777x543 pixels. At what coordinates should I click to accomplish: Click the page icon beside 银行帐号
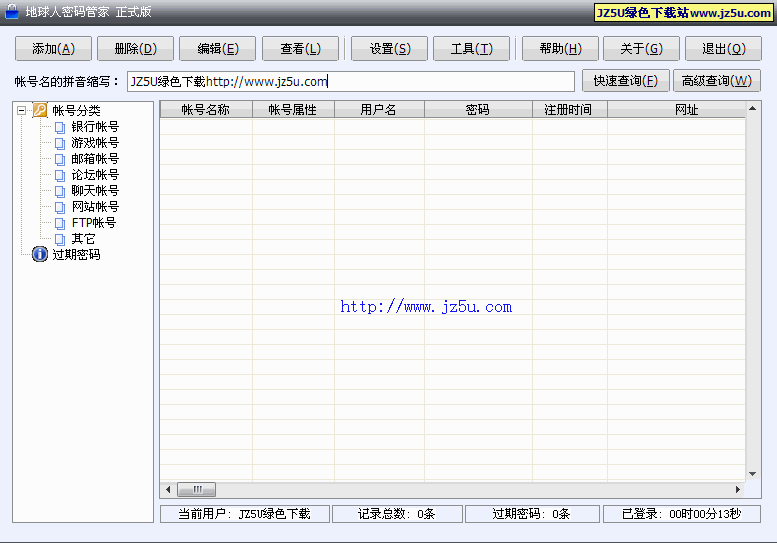[60, 128]
